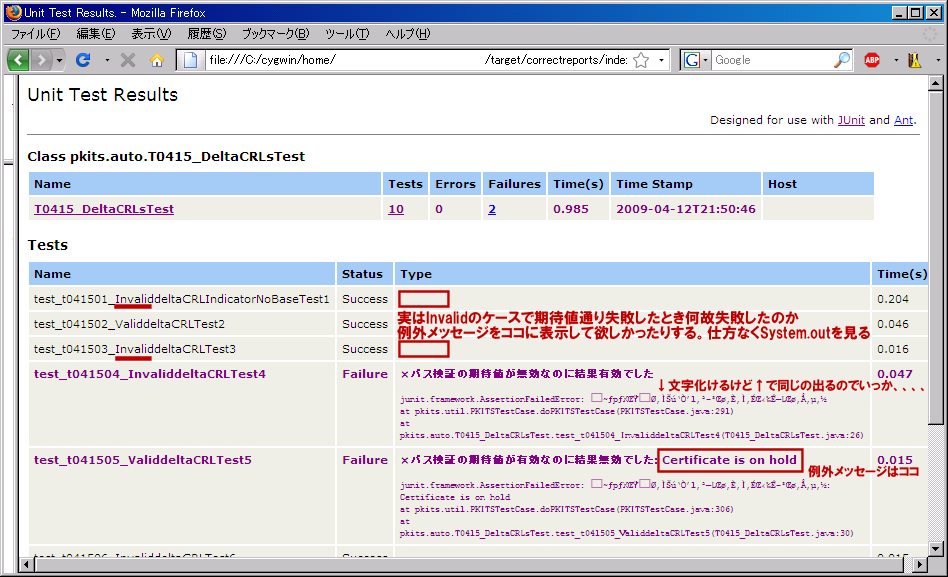Click the Forward navigation arrow
This screenshot has height=577, width=948.
41,60
